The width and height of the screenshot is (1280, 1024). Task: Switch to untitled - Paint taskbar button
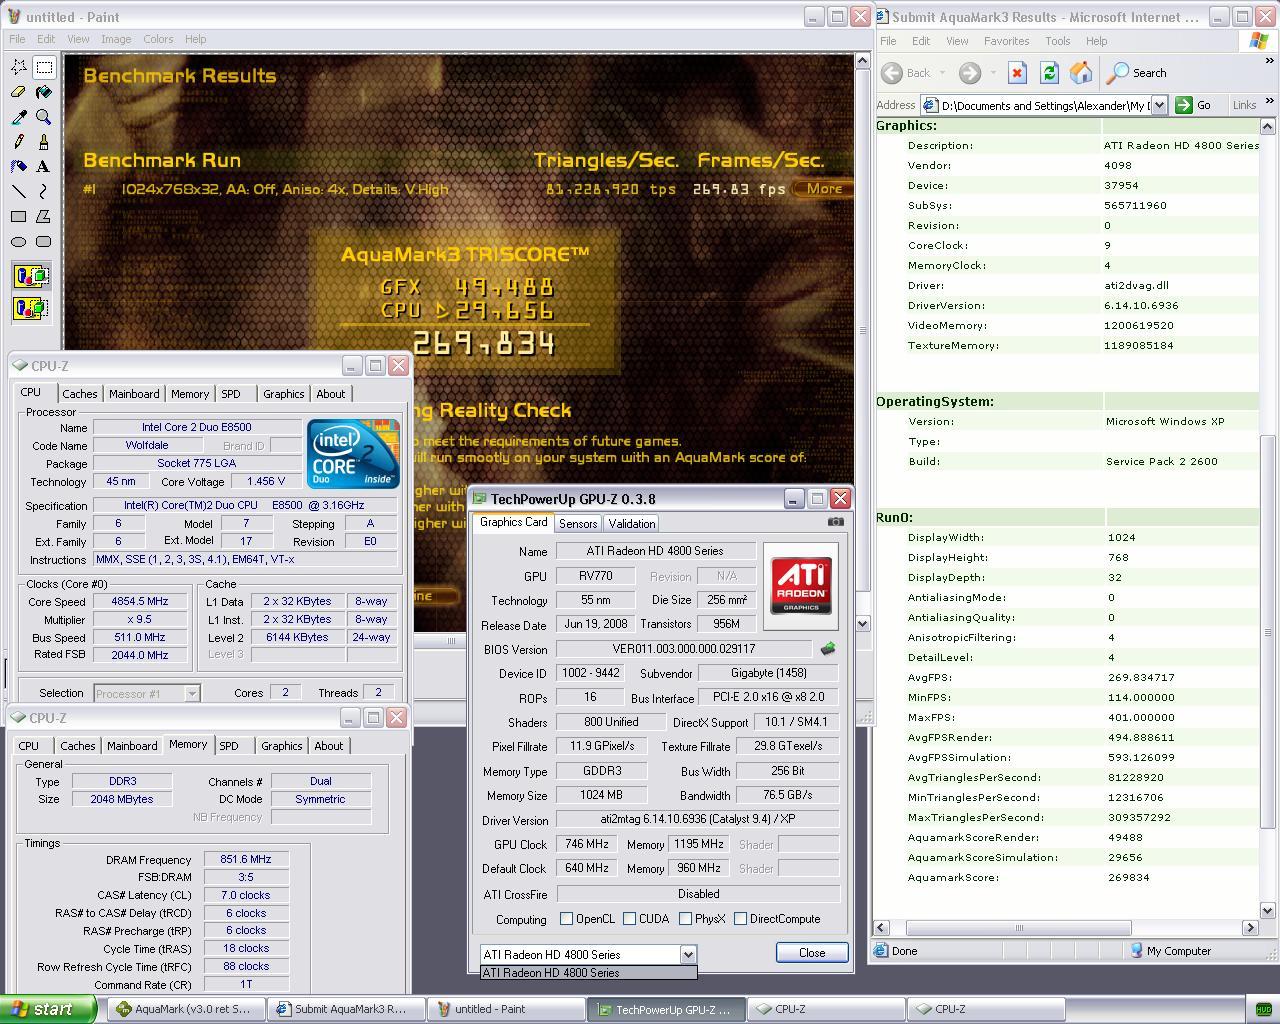tap(505, 1009)
